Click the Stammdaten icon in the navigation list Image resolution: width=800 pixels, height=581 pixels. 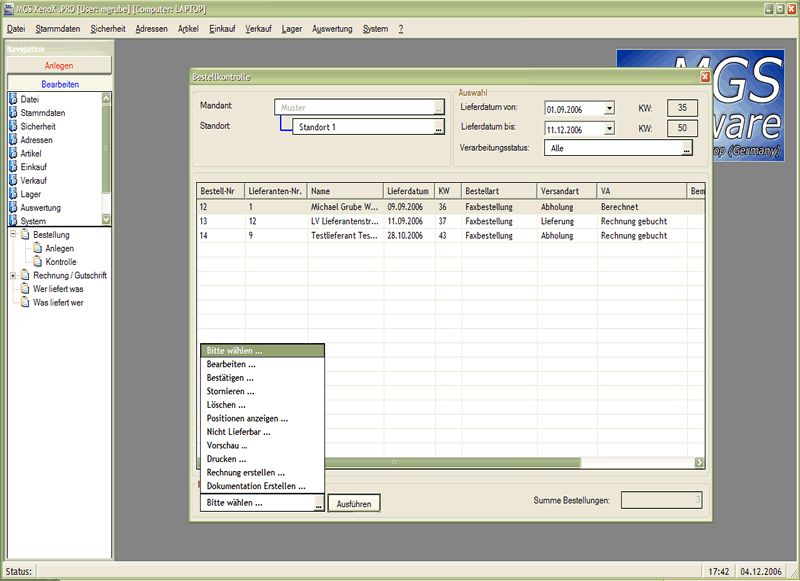[13, 113]
